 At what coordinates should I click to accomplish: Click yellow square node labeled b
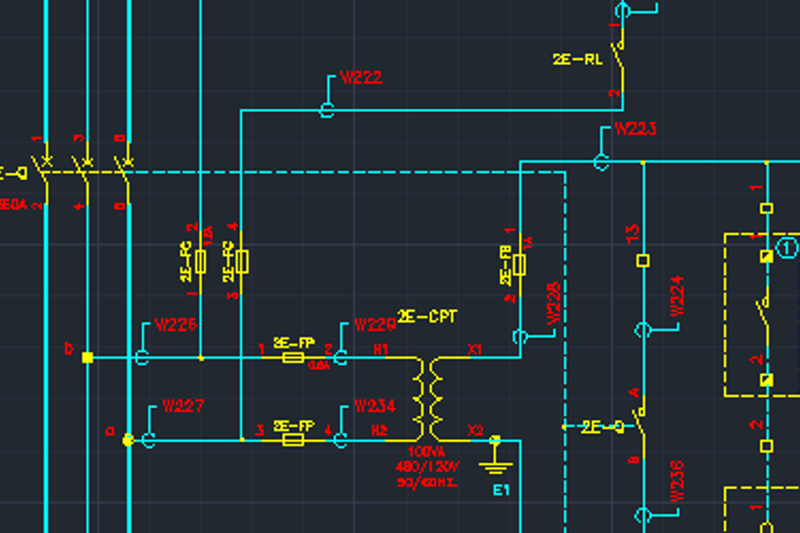[87, 358]
